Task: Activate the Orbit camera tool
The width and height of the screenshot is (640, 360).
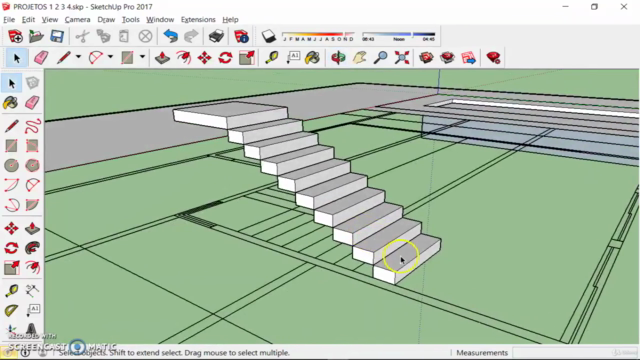Action: click(x=338, y=58)
